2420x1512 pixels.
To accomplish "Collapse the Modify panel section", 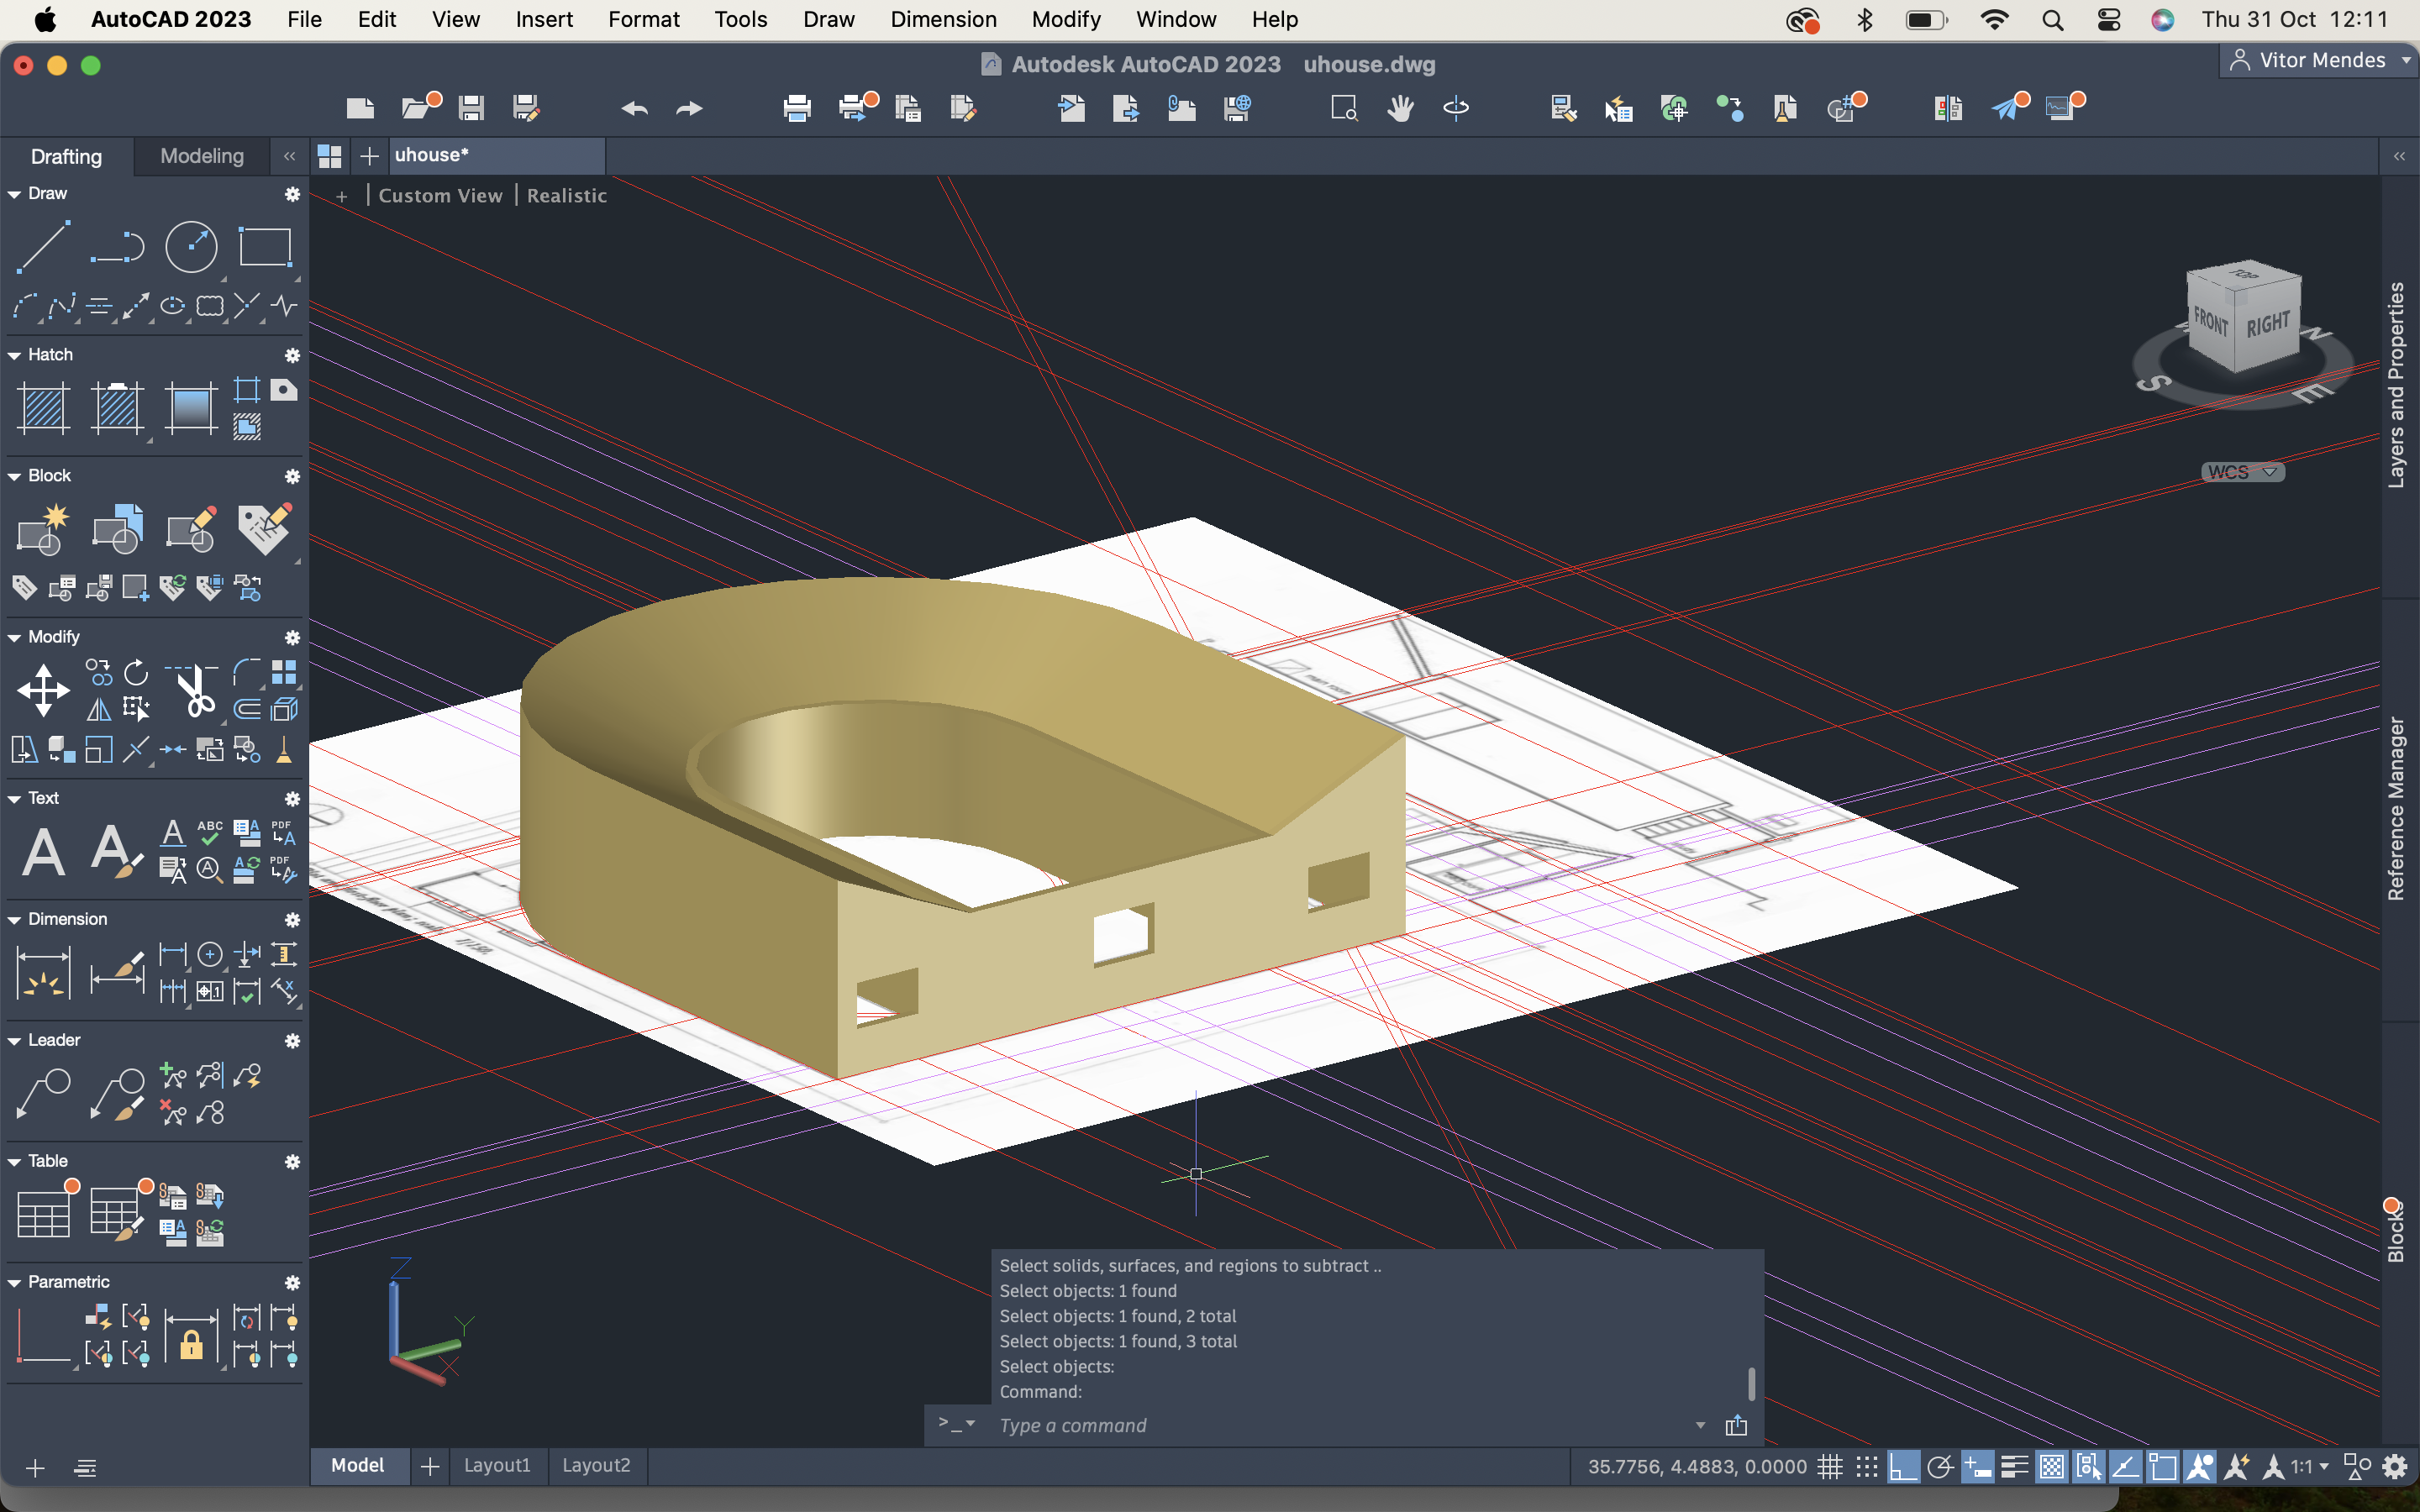I will (14, 637).
